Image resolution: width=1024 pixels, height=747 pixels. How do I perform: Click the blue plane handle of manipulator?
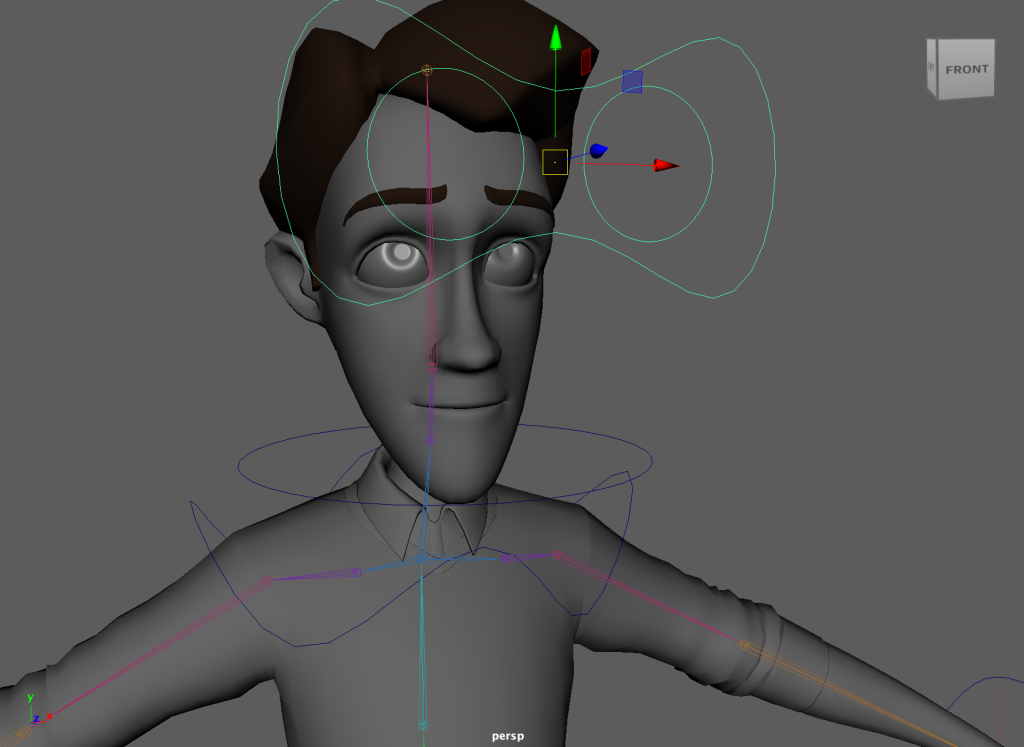click(632, 81)
